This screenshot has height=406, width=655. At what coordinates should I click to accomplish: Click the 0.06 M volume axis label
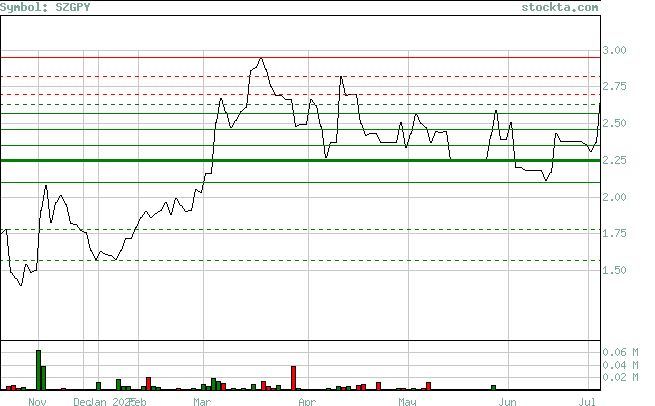[620, 353]
